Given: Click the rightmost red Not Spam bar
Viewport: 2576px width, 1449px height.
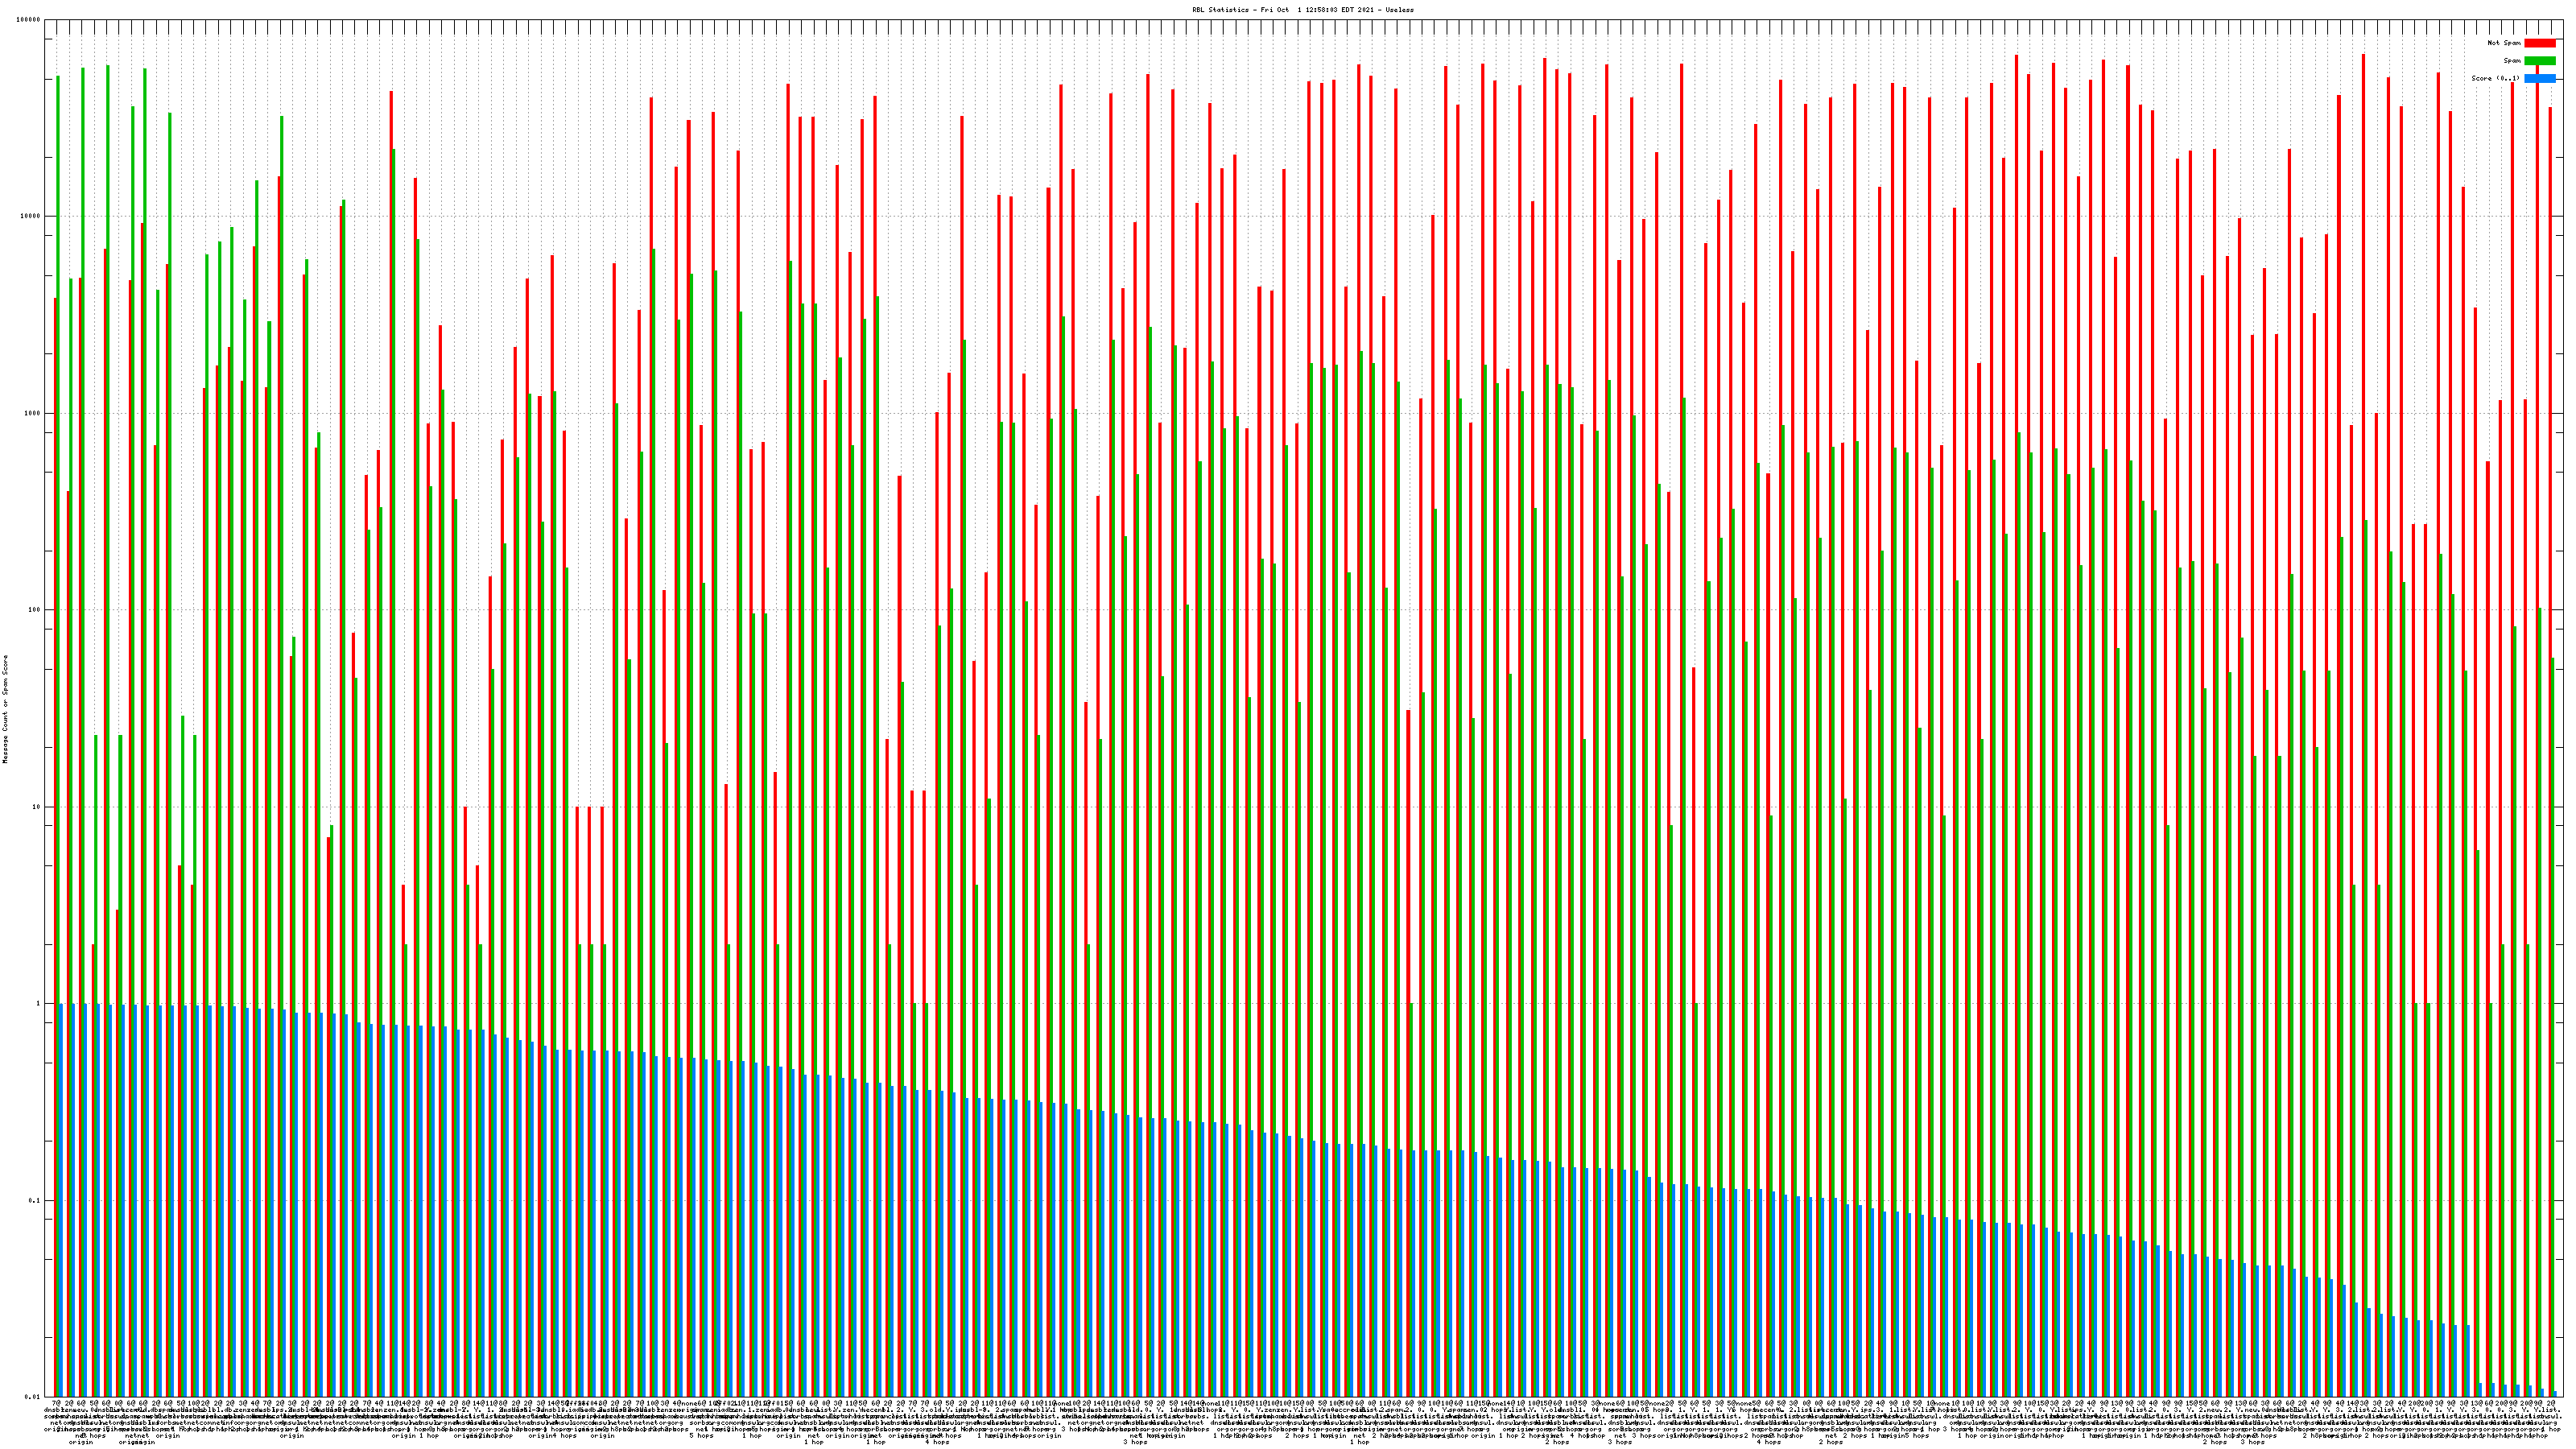Looking at the screenshot, I should point(2549,700).
